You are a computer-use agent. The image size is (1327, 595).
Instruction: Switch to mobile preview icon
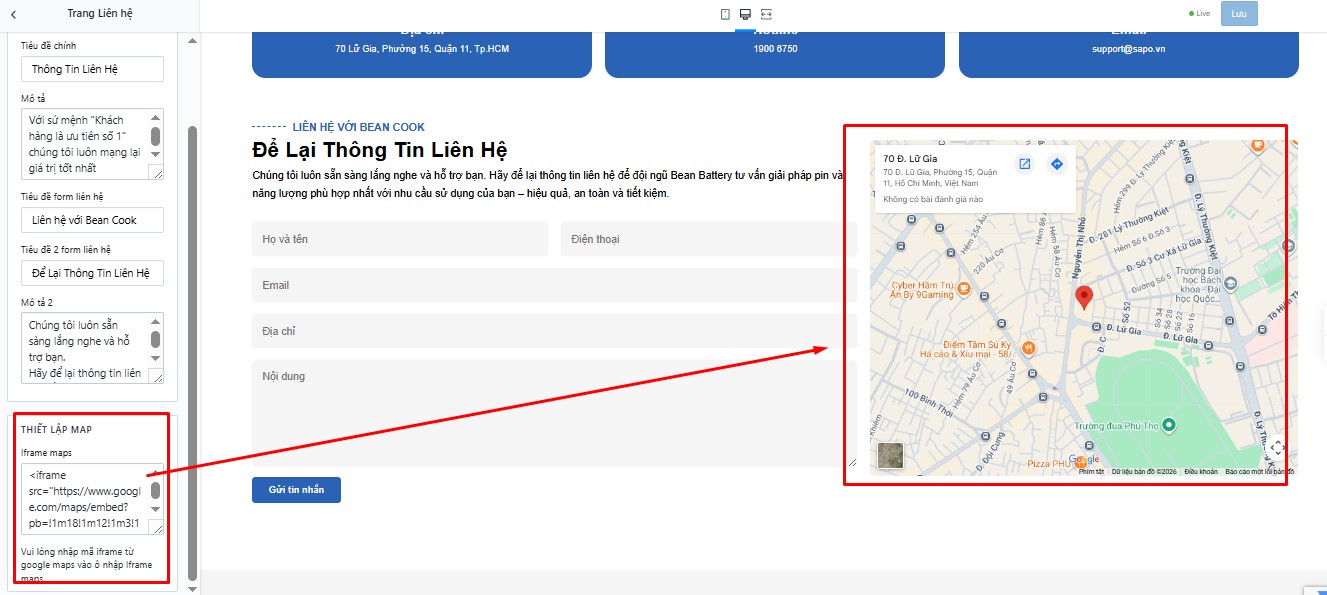(726, 14)
